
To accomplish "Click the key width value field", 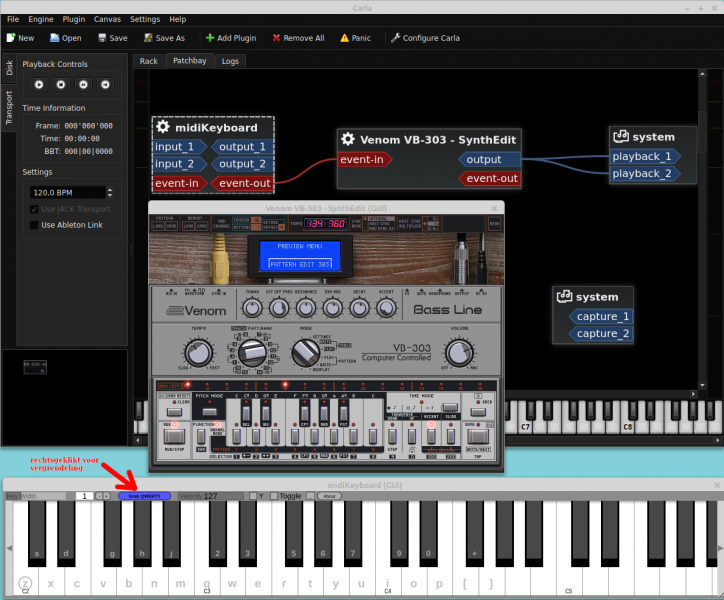I will (x=84, y=496).
